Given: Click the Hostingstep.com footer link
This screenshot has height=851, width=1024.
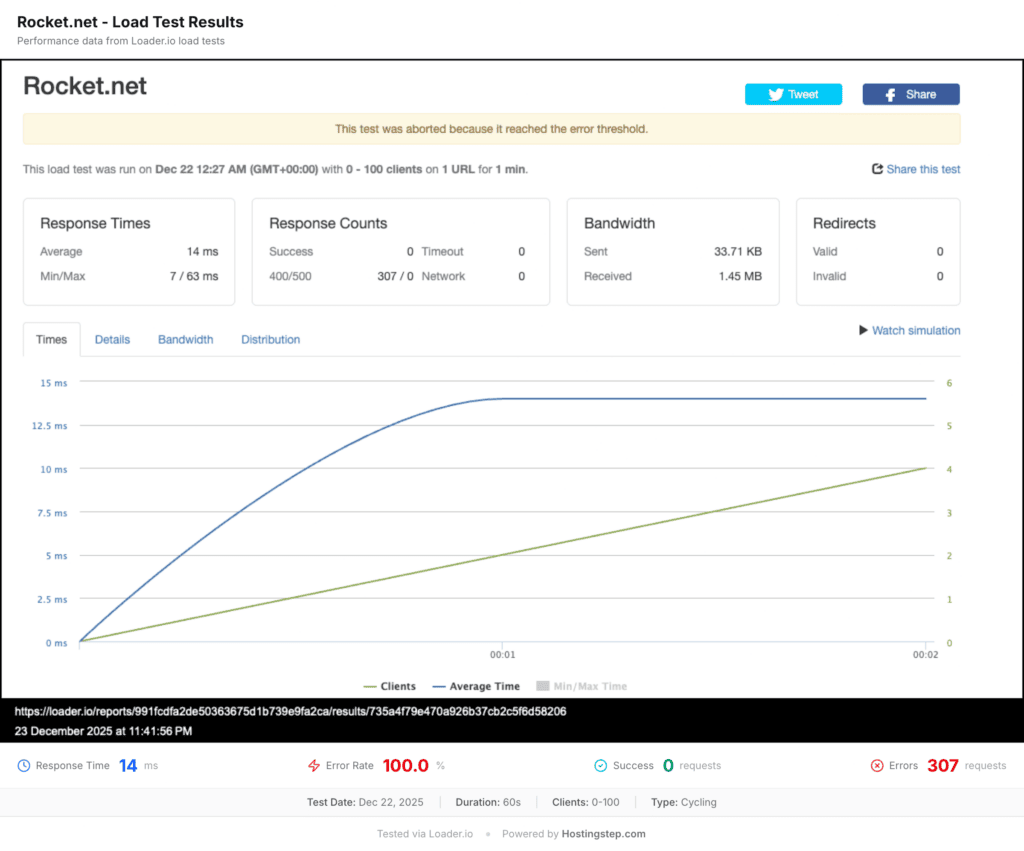Looking at the screenshot, I should tap(602, 833).
